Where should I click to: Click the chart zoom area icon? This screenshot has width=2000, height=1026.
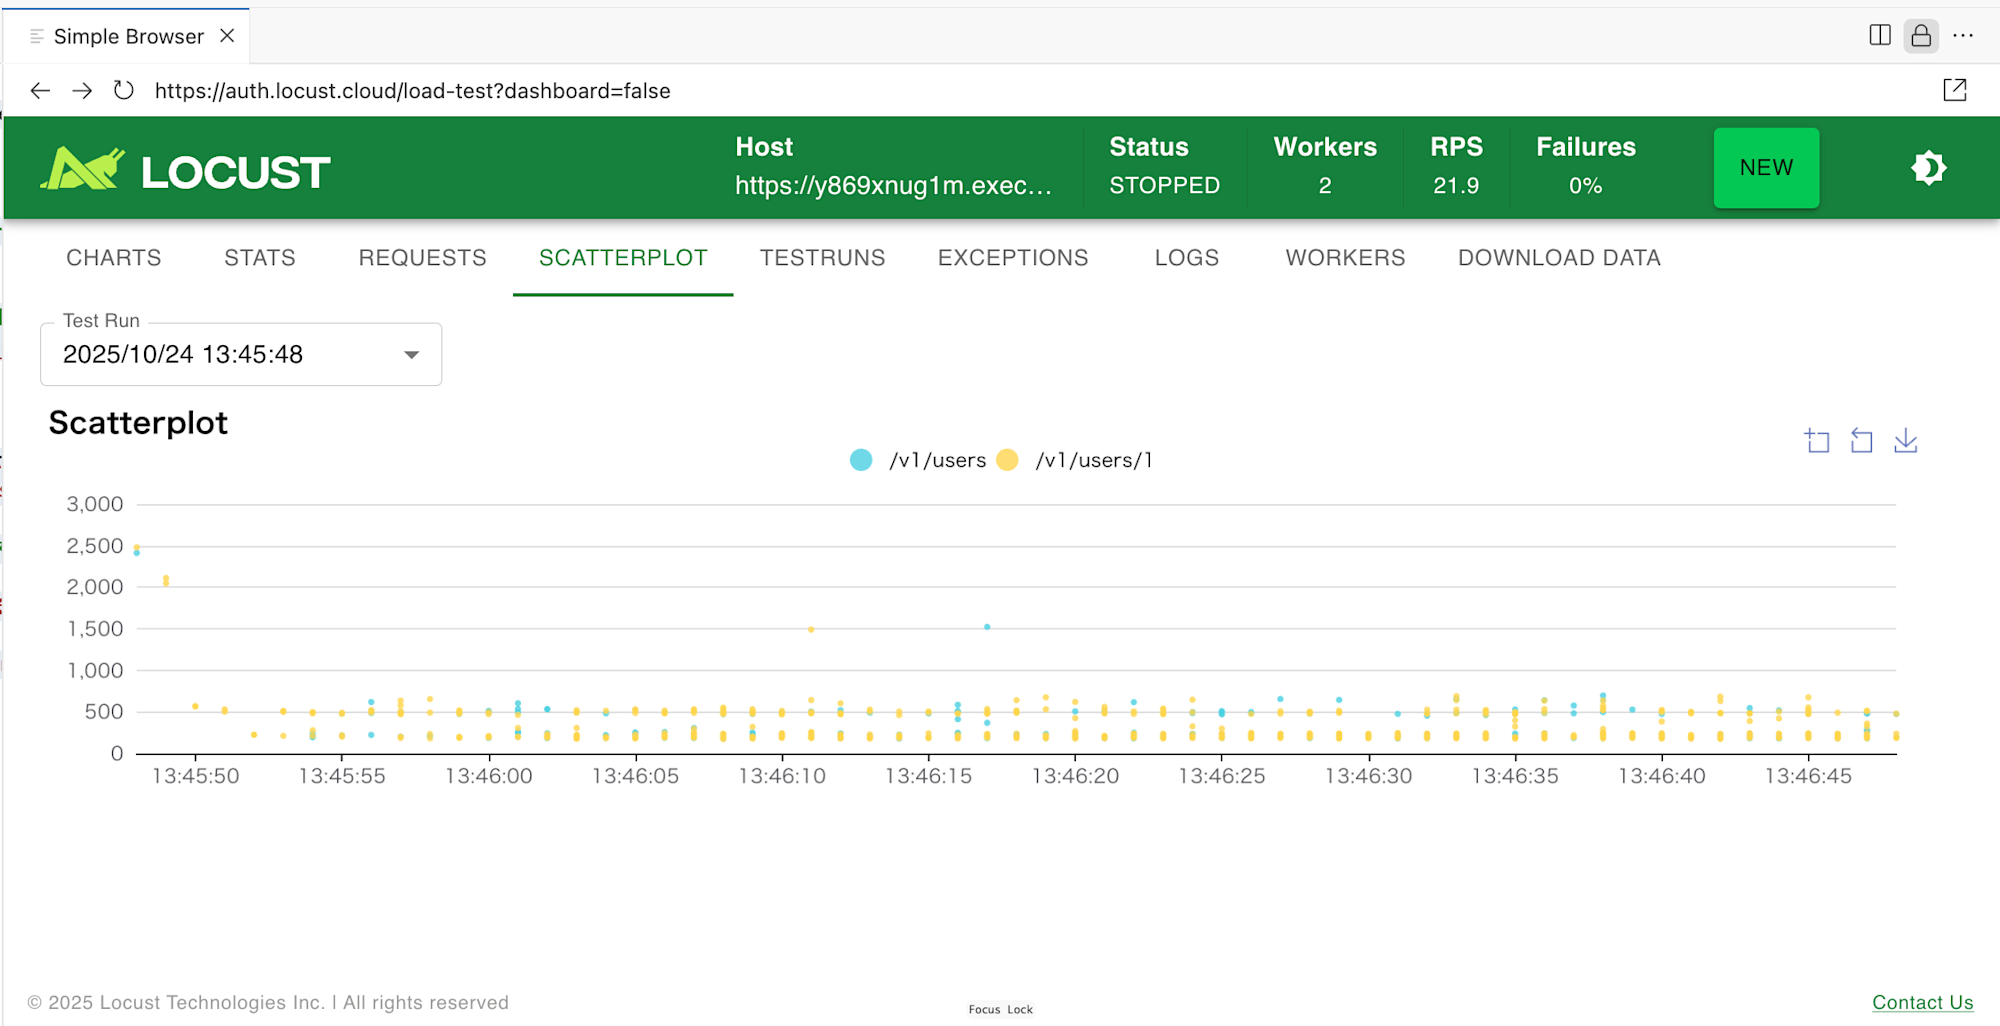tap(1817, 441)
